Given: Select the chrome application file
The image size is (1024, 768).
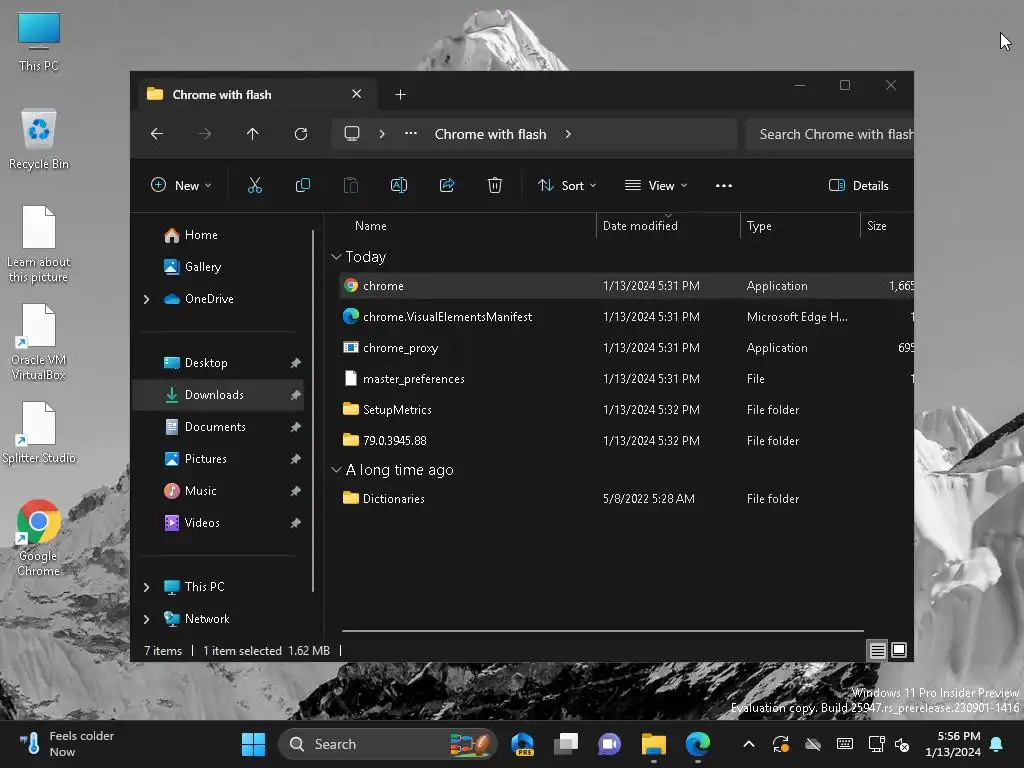Looking at the screenshot, I should click(x=626, y=286).
